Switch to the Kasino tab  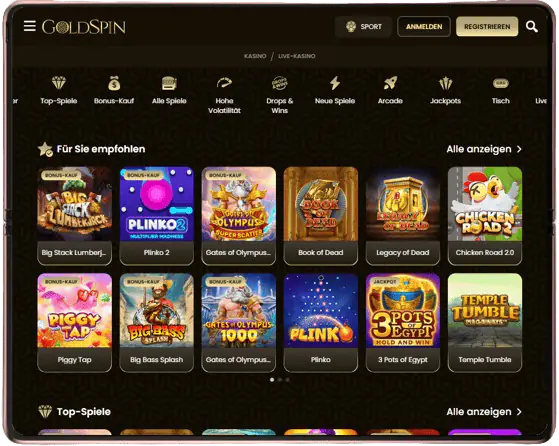tap(255, 56)
